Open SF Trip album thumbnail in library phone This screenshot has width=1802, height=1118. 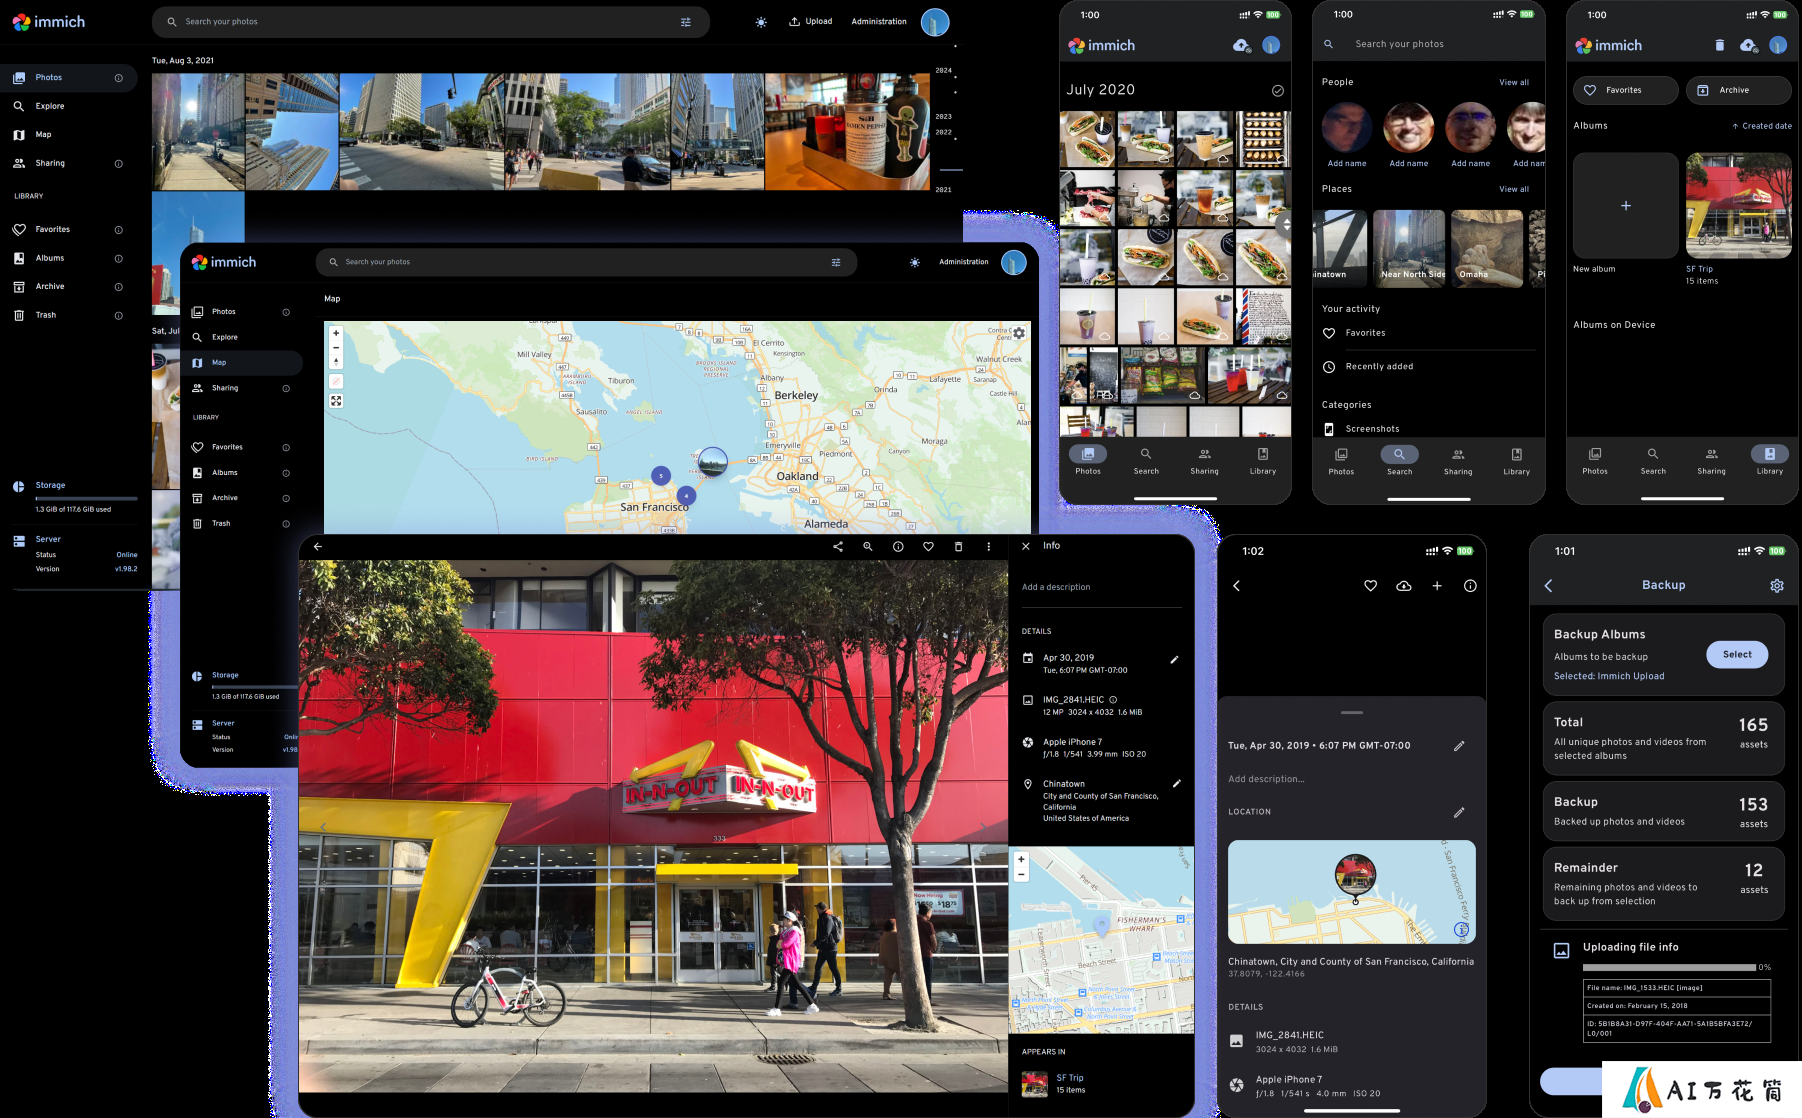pyautogui.click(x=1739, y=206)
